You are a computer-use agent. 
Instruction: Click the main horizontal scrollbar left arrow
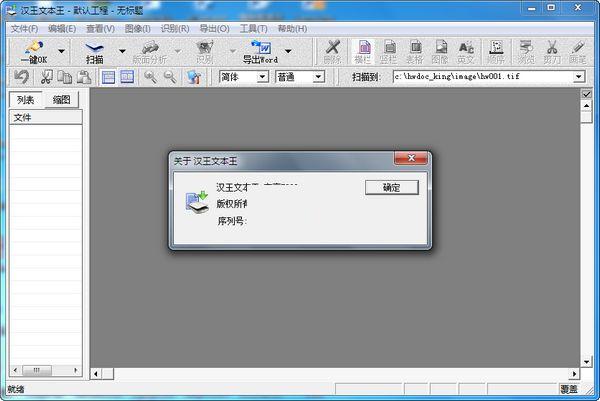click(x=96, y=374)
